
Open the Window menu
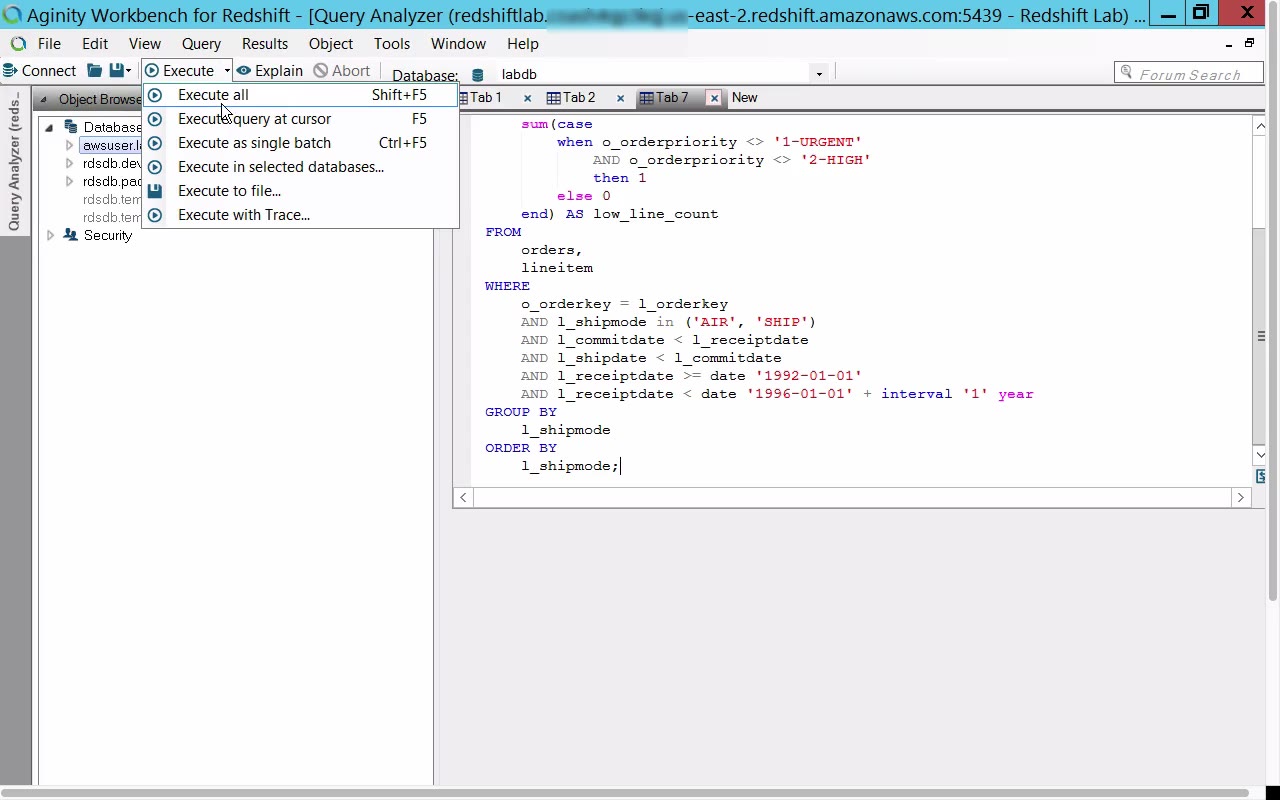tap(458, 44)
